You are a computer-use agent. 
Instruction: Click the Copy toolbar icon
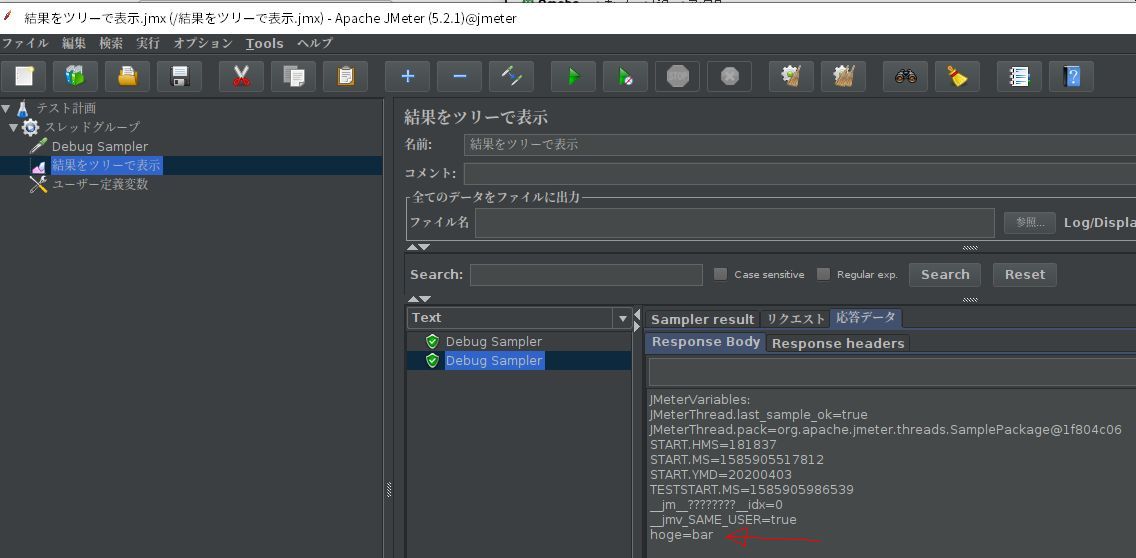293,76
